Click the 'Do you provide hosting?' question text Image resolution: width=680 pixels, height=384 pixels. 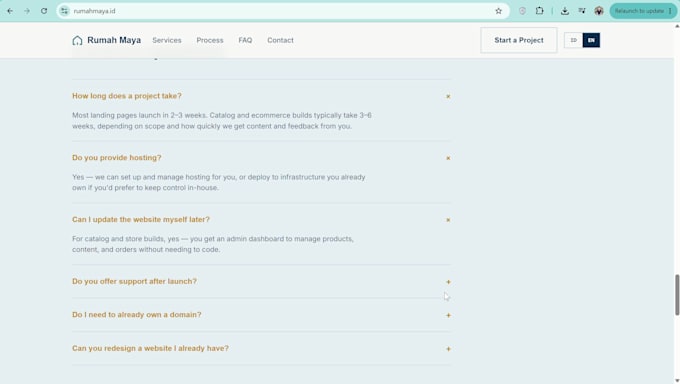coord(117,158)
